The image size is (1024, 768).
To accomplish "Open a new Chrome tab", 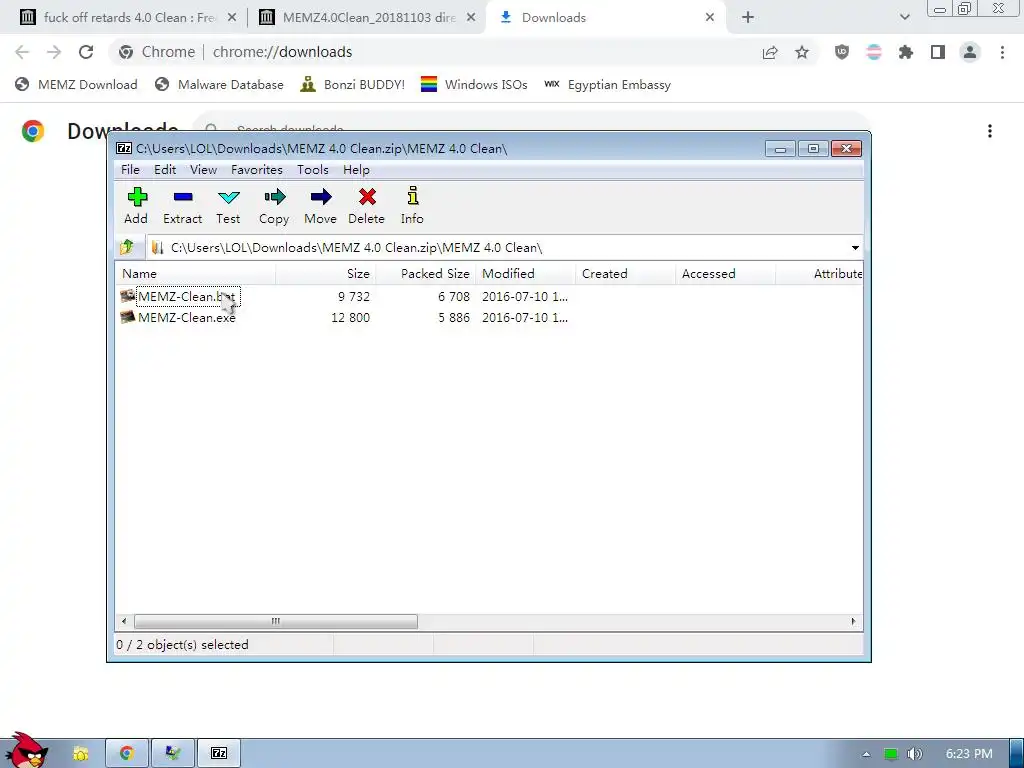I will [x=748, y=18].
